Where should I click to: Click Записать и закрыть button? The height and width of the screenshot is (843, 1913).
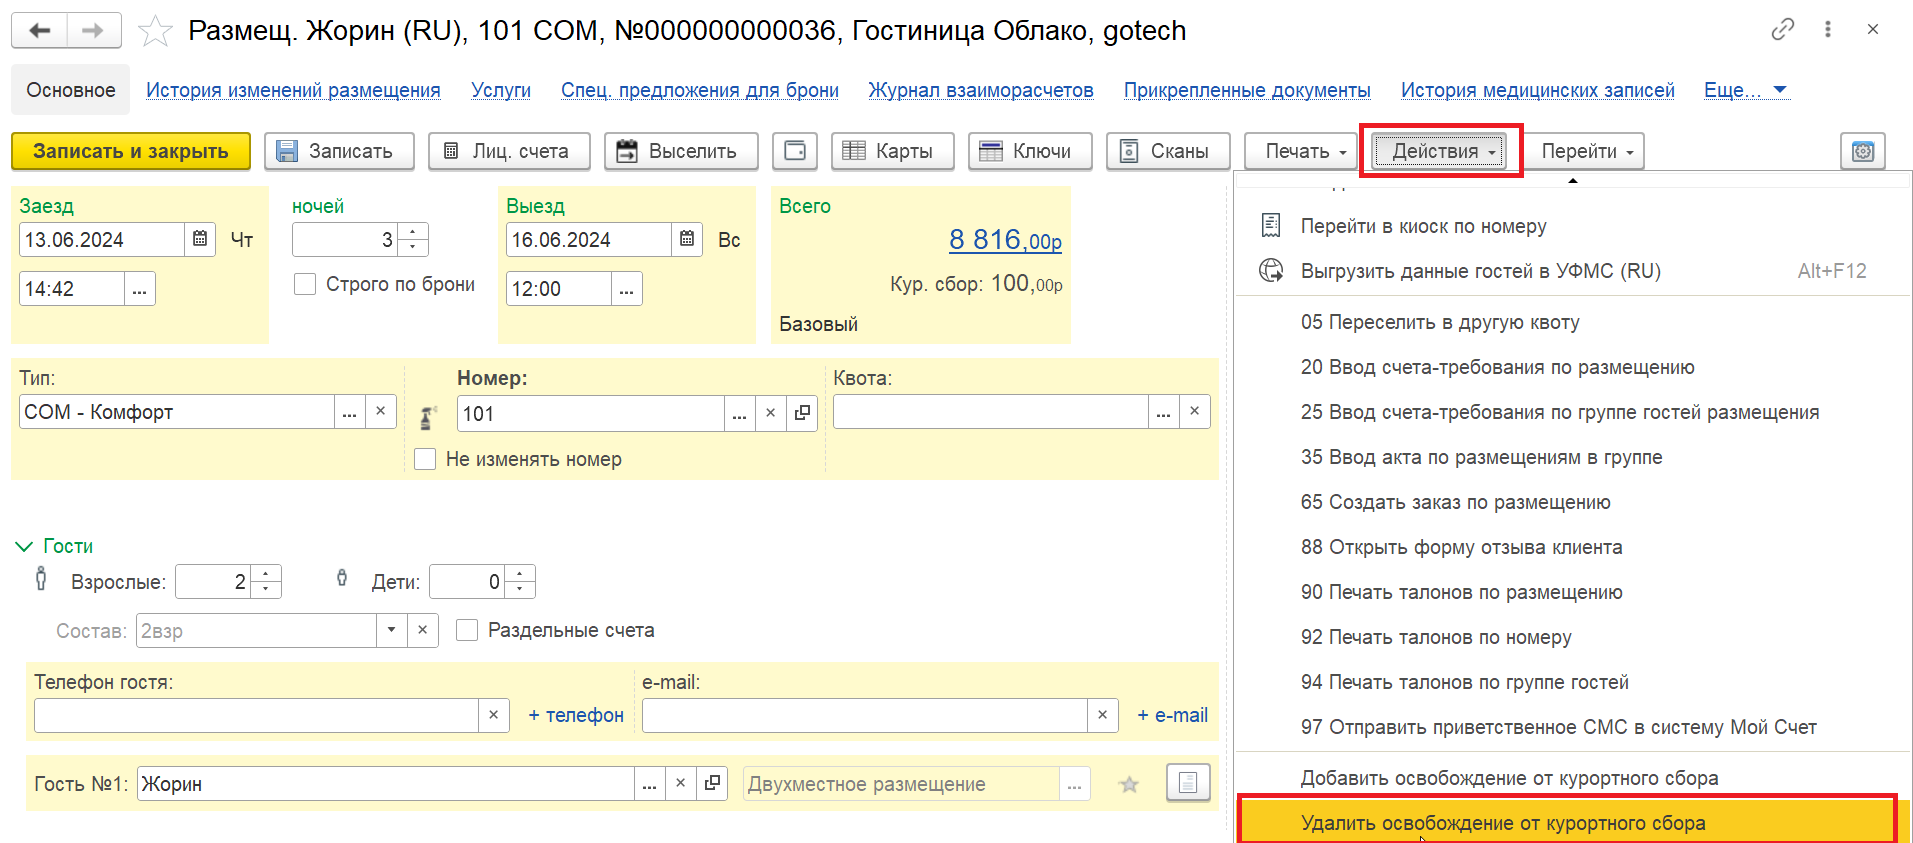tap(131, 151)
